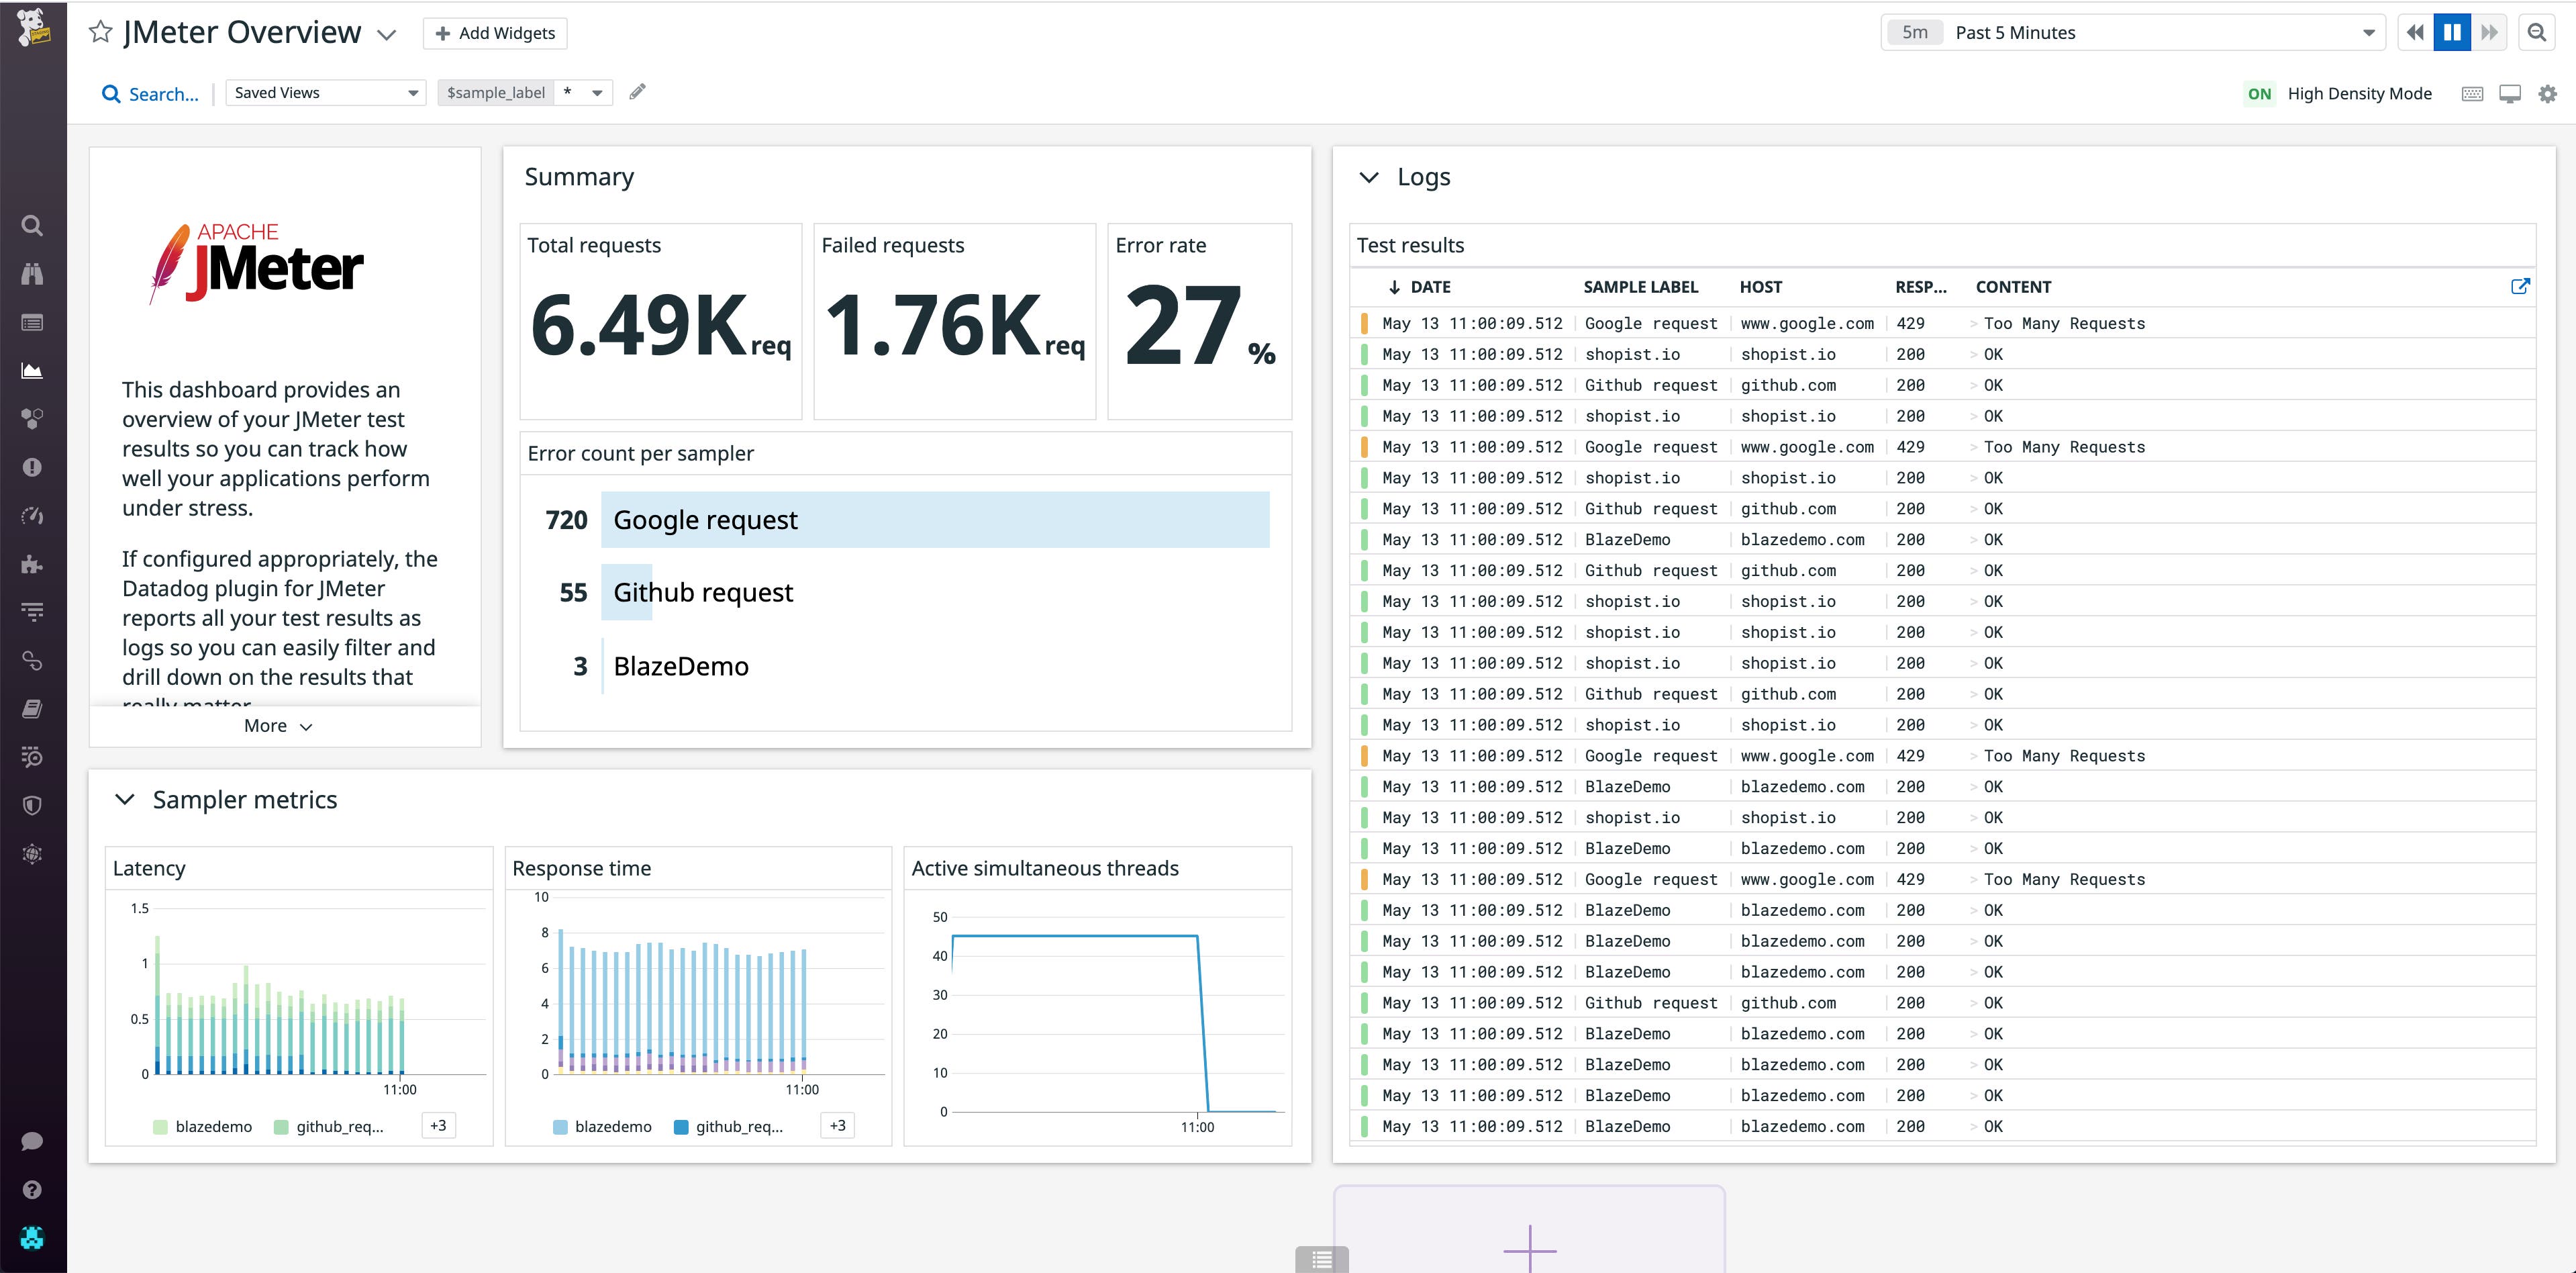Open the Monitors exclamation icon in sidebar
Viewport: 2576px width, 1273px height.
(x=32, y=467)
